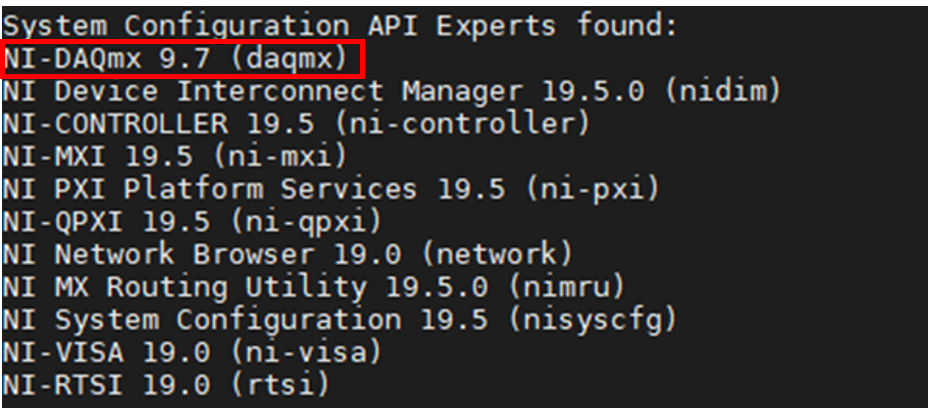Select the NI-QPXI 19.5 text
Viewport: 934px width, 417px height.
click(107, 222)
